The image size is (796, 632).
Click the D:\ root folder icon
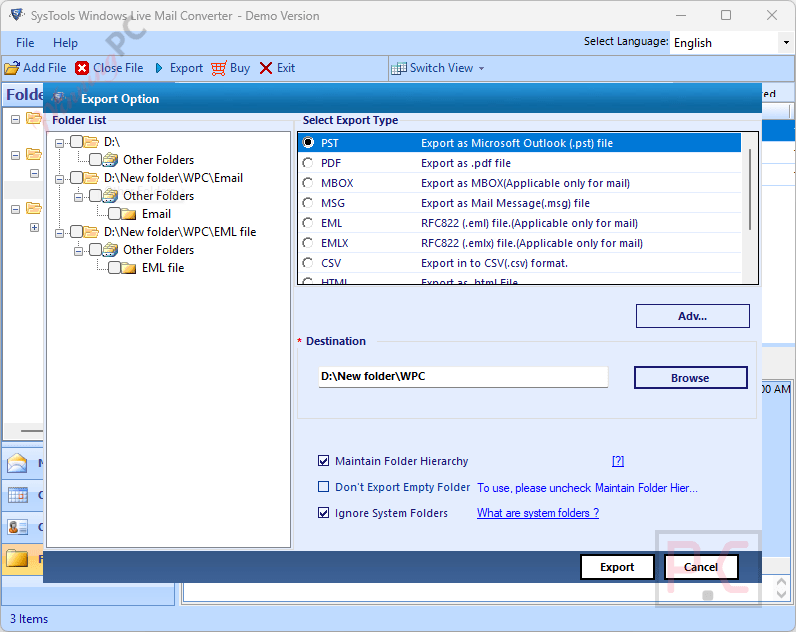[x=91, y=142]
